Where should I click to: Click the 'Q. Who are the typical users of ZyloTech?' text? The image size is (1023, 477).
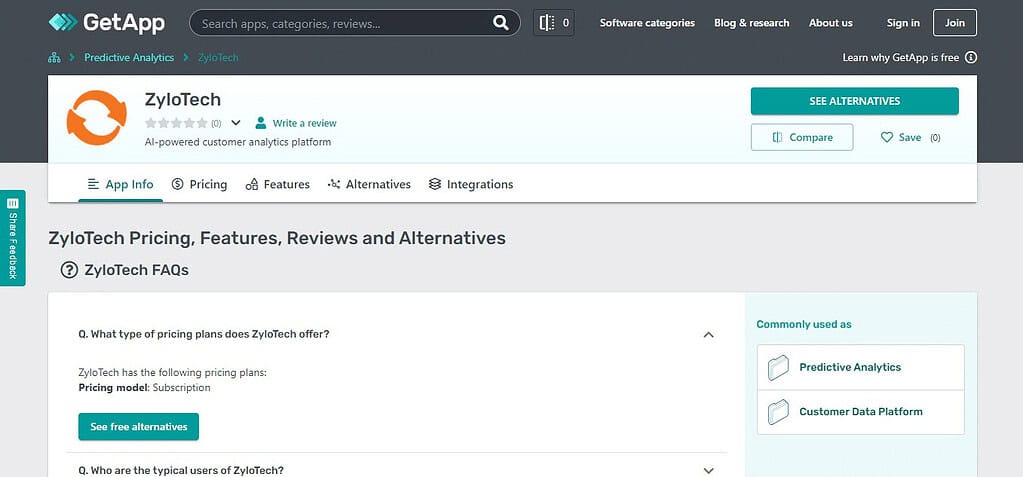click(181, 470)
